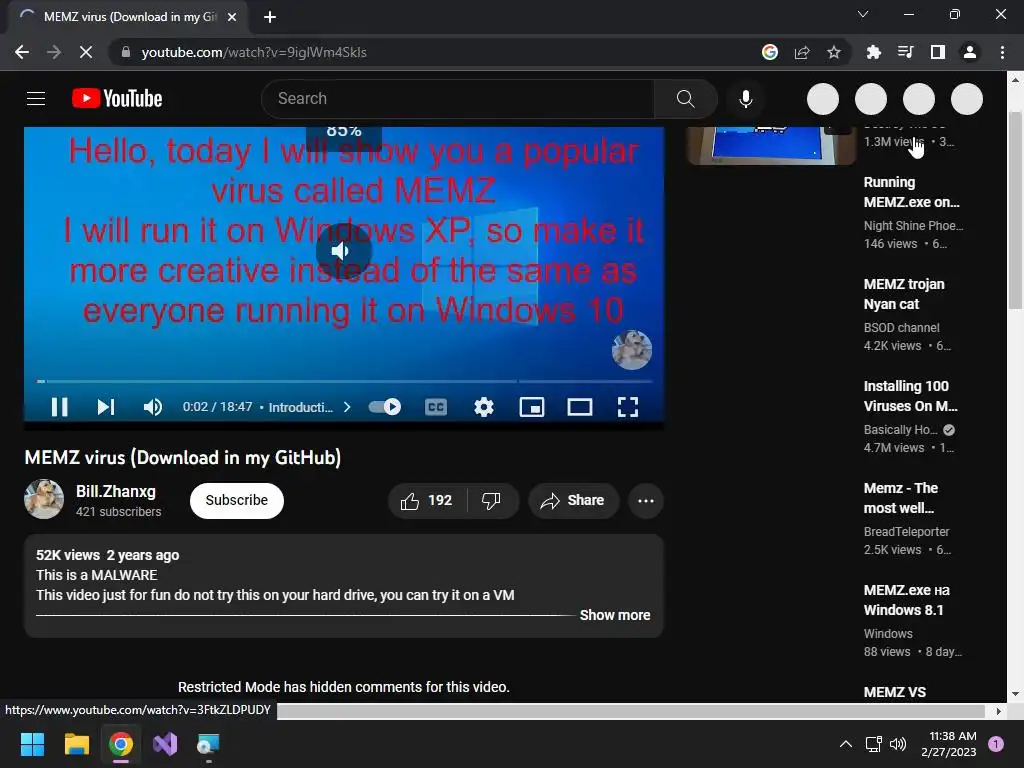Stop loading the page

coord(86,52)
